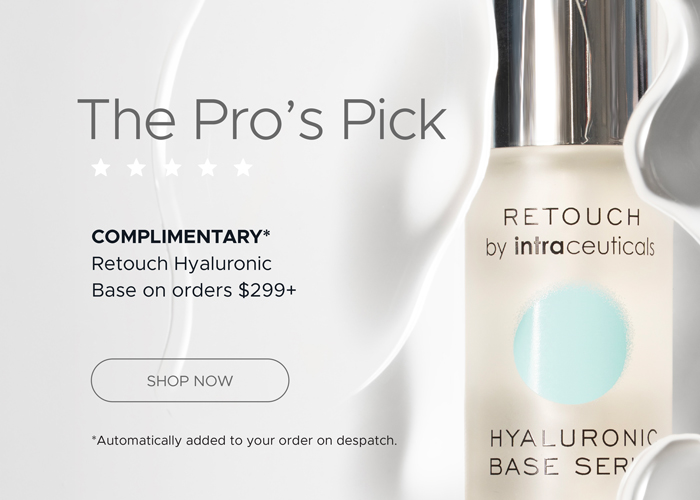Select the first star in the rating row
The height and width of the screenshot is (500, 700).
click(101, 168)
